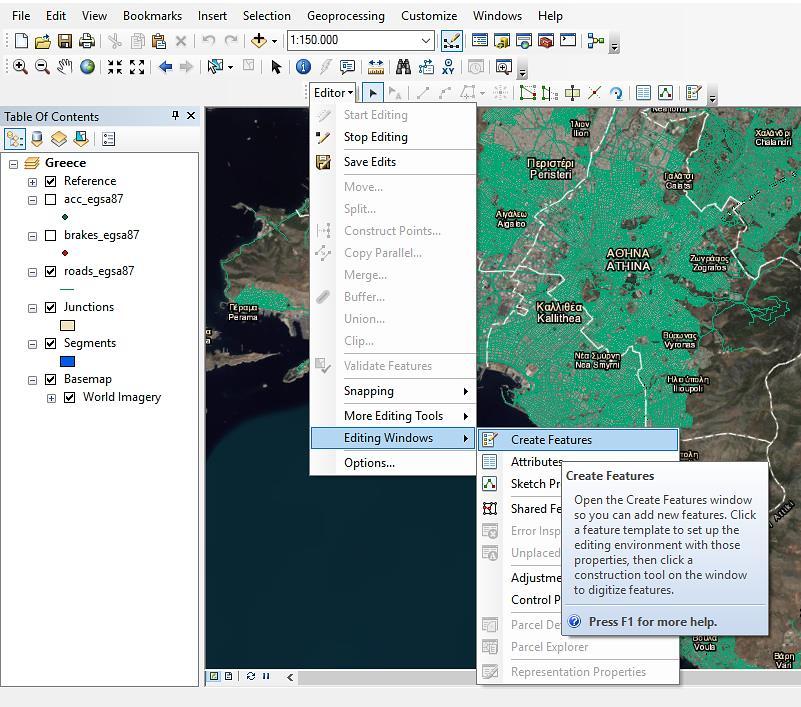Enable the brakes_egsa87 layer checkbox

click(x=51, y=235)
